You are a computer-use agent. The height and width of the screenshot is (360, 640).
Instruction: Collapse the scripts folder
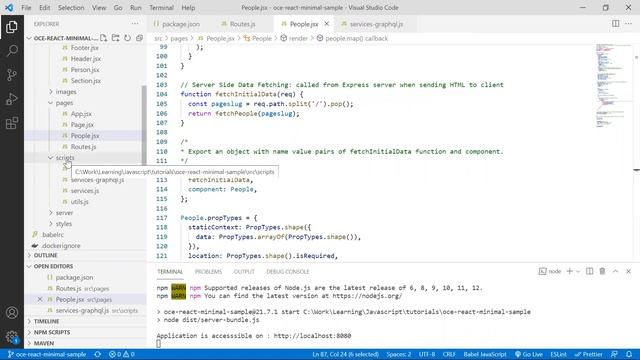point(65,157)
